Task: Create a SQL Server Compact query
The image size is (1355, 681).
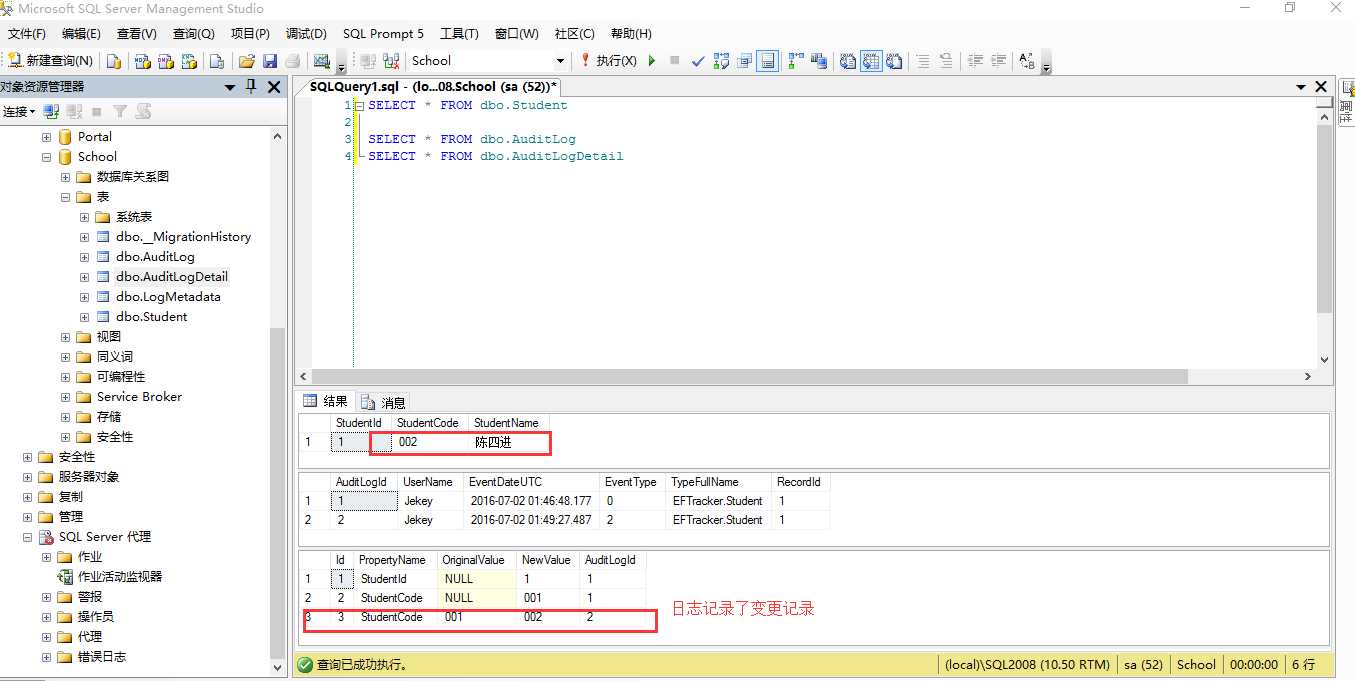Action: pos(215,61)
